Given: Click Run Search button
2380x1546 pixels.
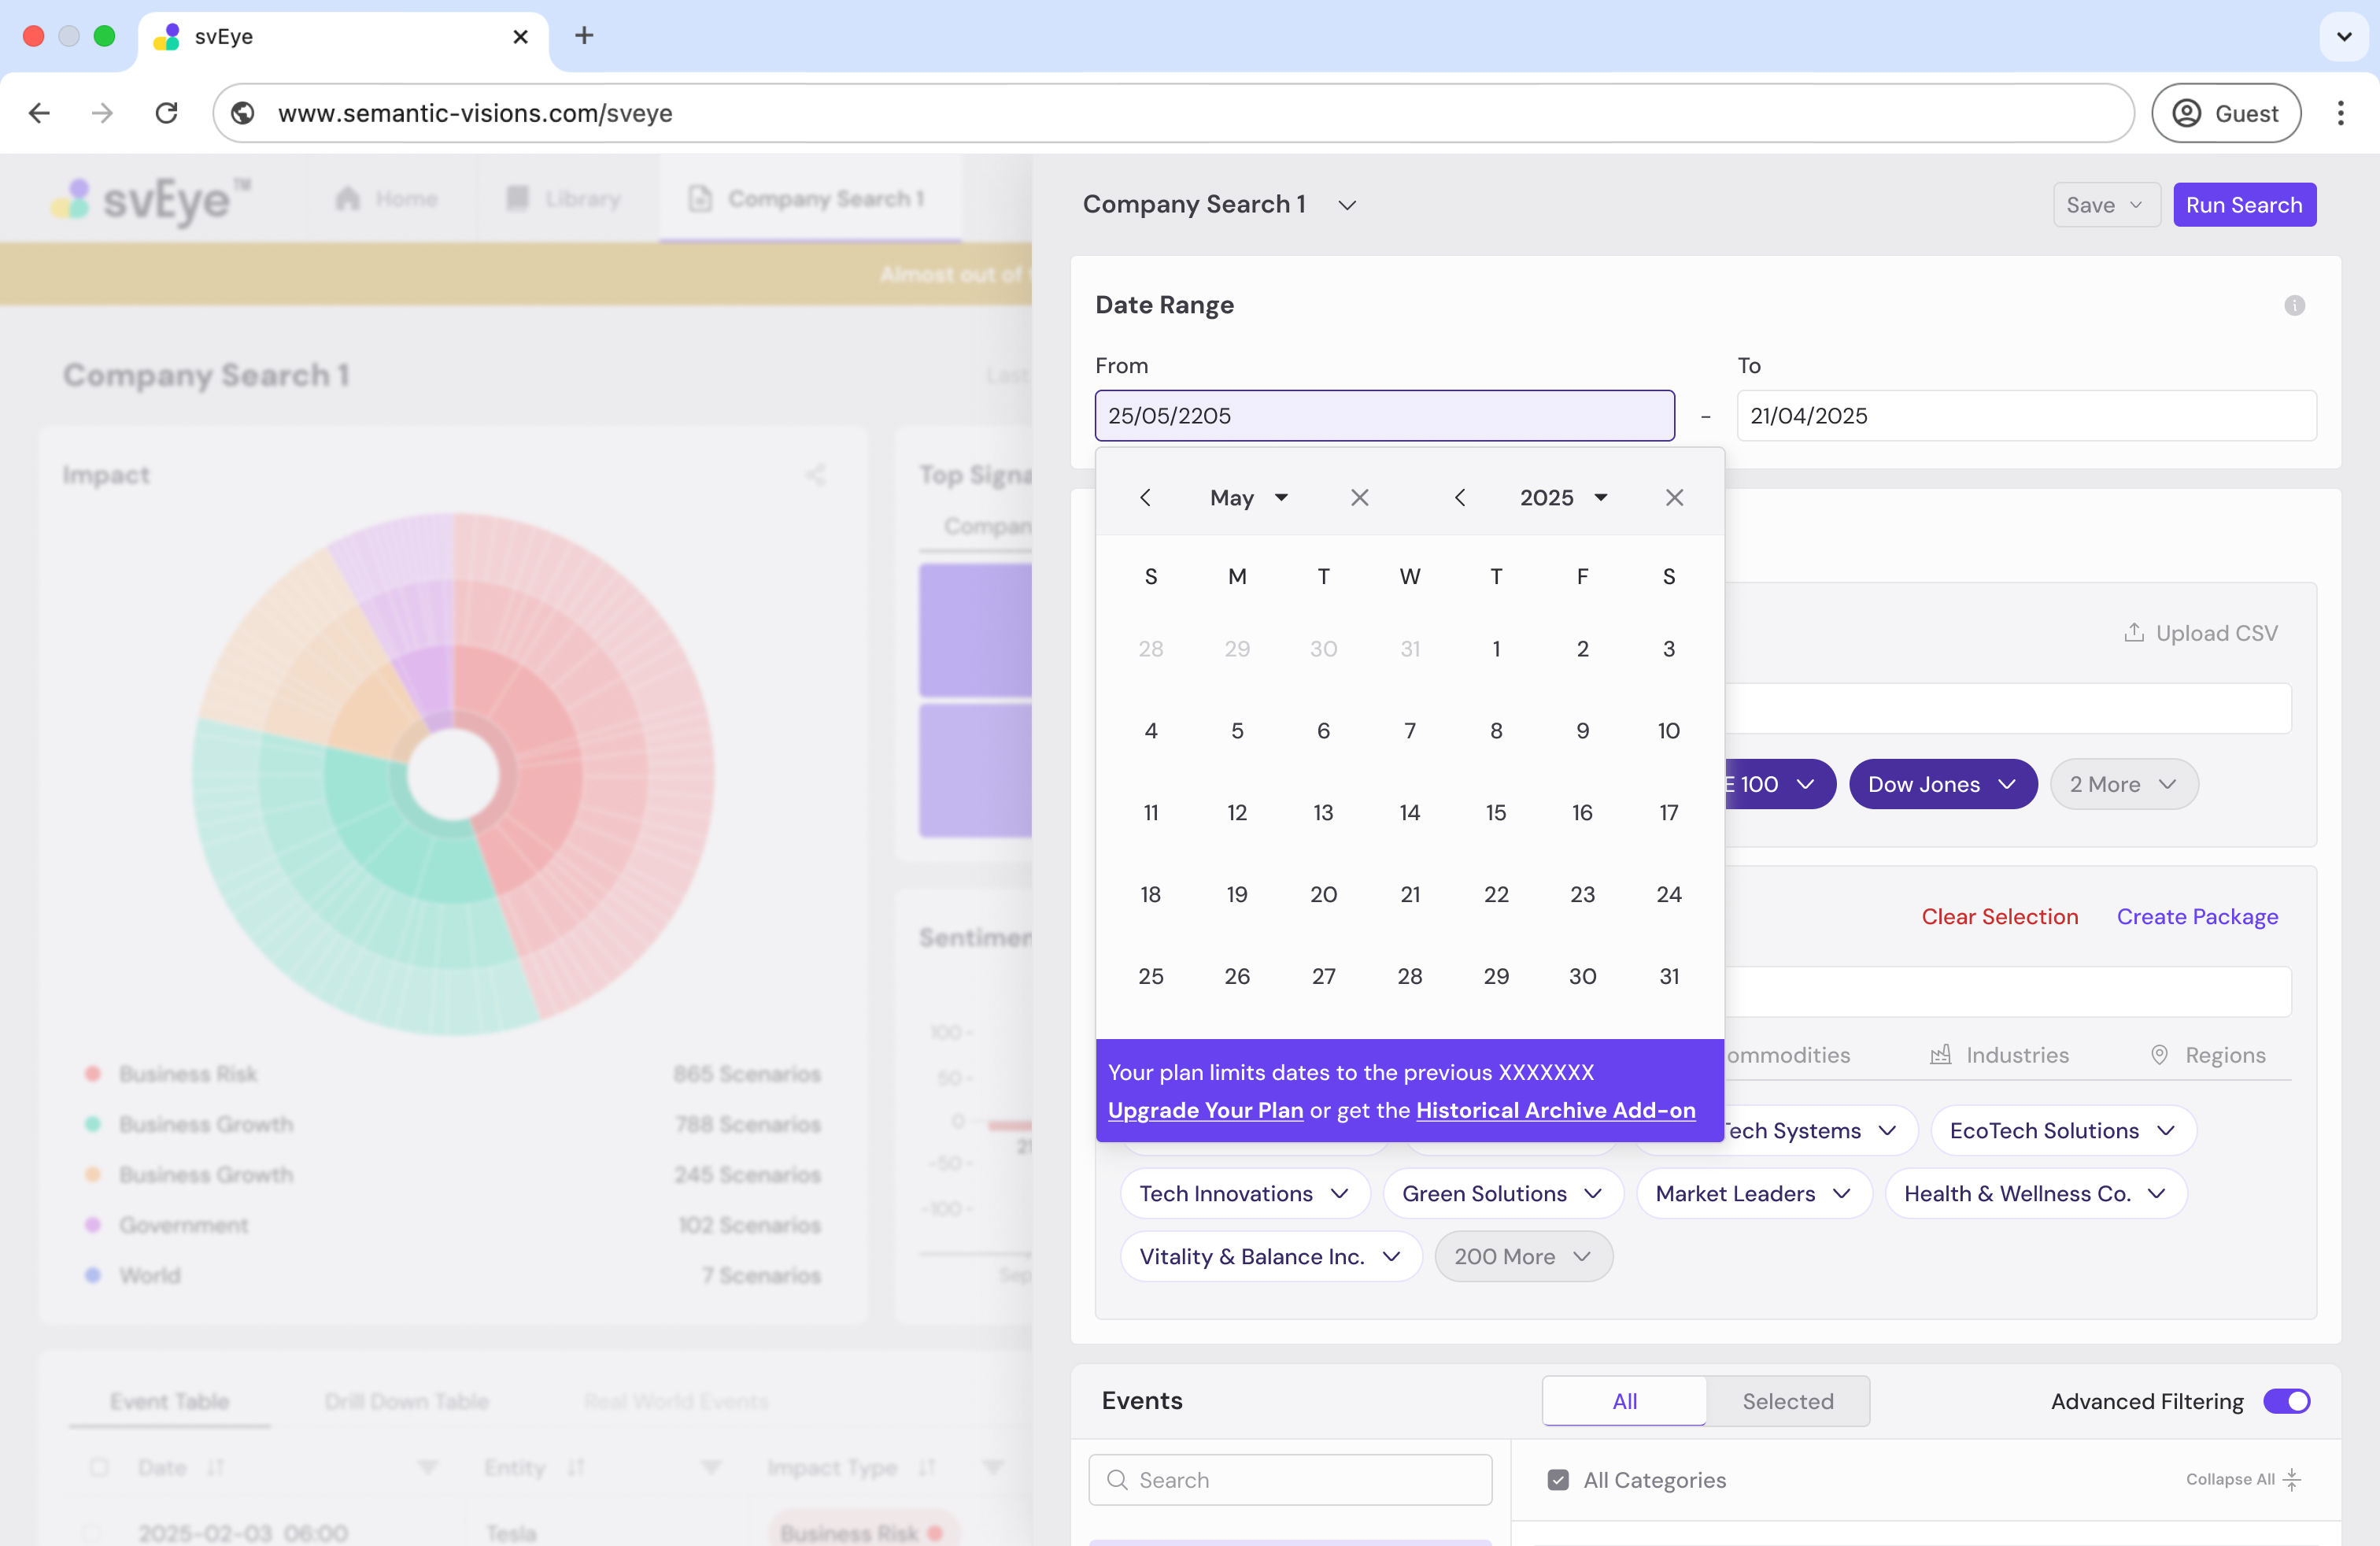Looking at the screenshot, I should 2243,205.
